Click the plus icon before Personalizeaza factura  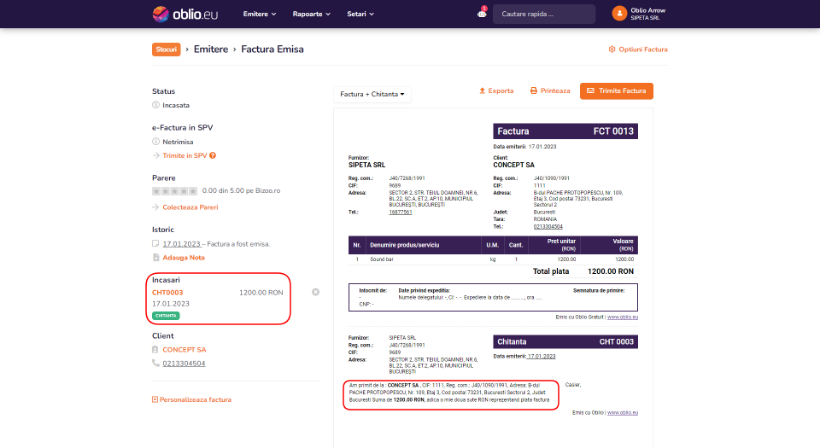pos(155,399)
